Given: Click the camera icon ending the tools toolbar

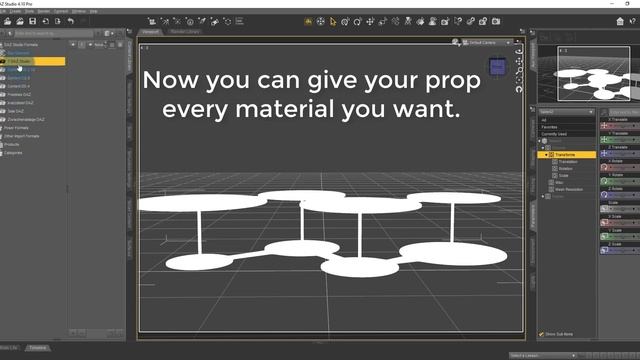Looking at the screenshot, I should (496, 21).
